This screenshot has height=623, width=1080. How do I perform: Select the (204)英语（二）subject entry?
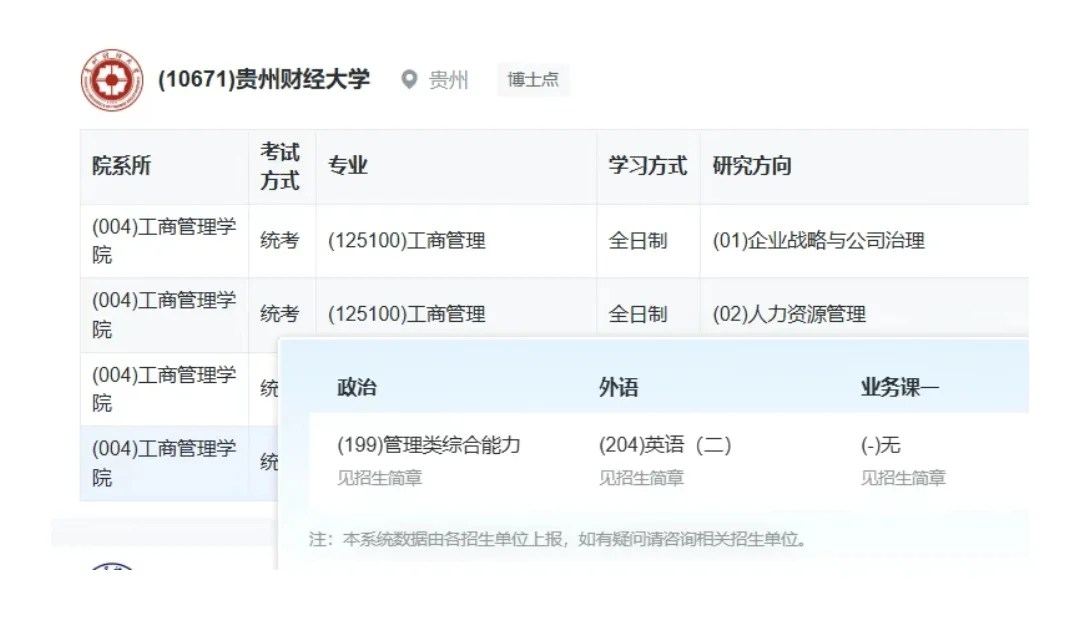click(665, 445)
